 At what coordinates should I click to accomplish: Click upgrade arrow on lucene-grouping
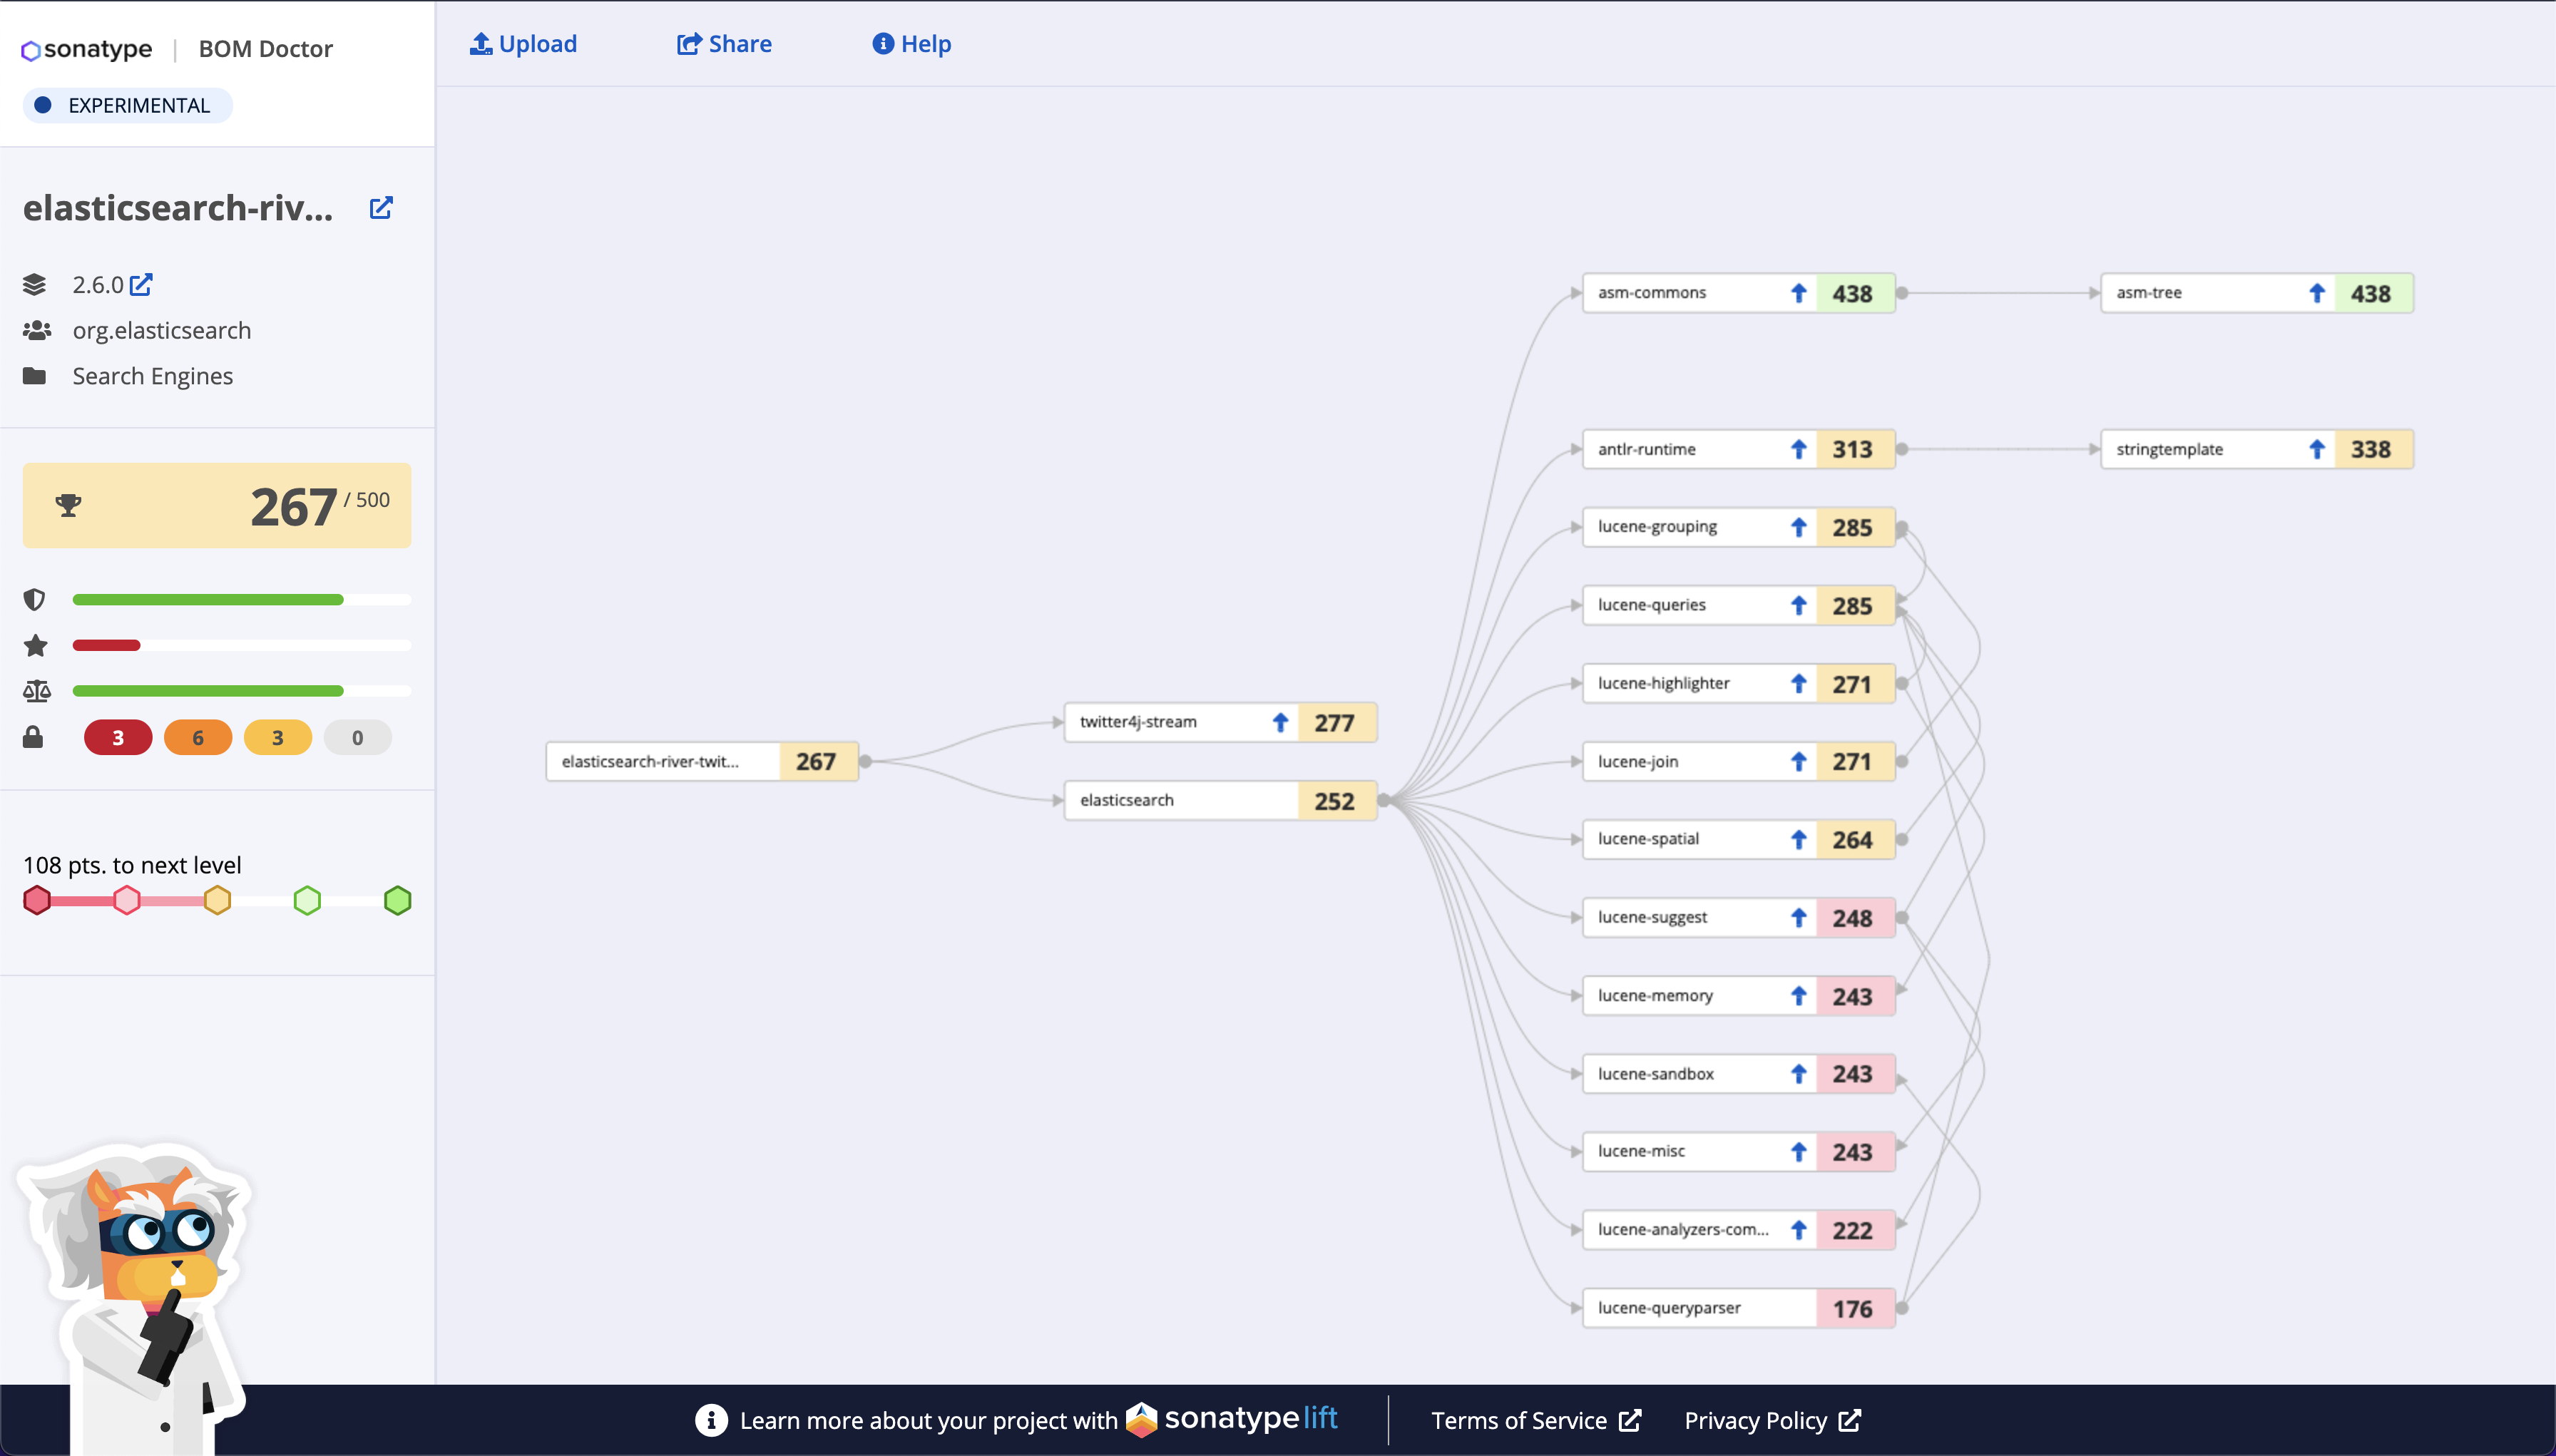click(x=1798, y=527)
